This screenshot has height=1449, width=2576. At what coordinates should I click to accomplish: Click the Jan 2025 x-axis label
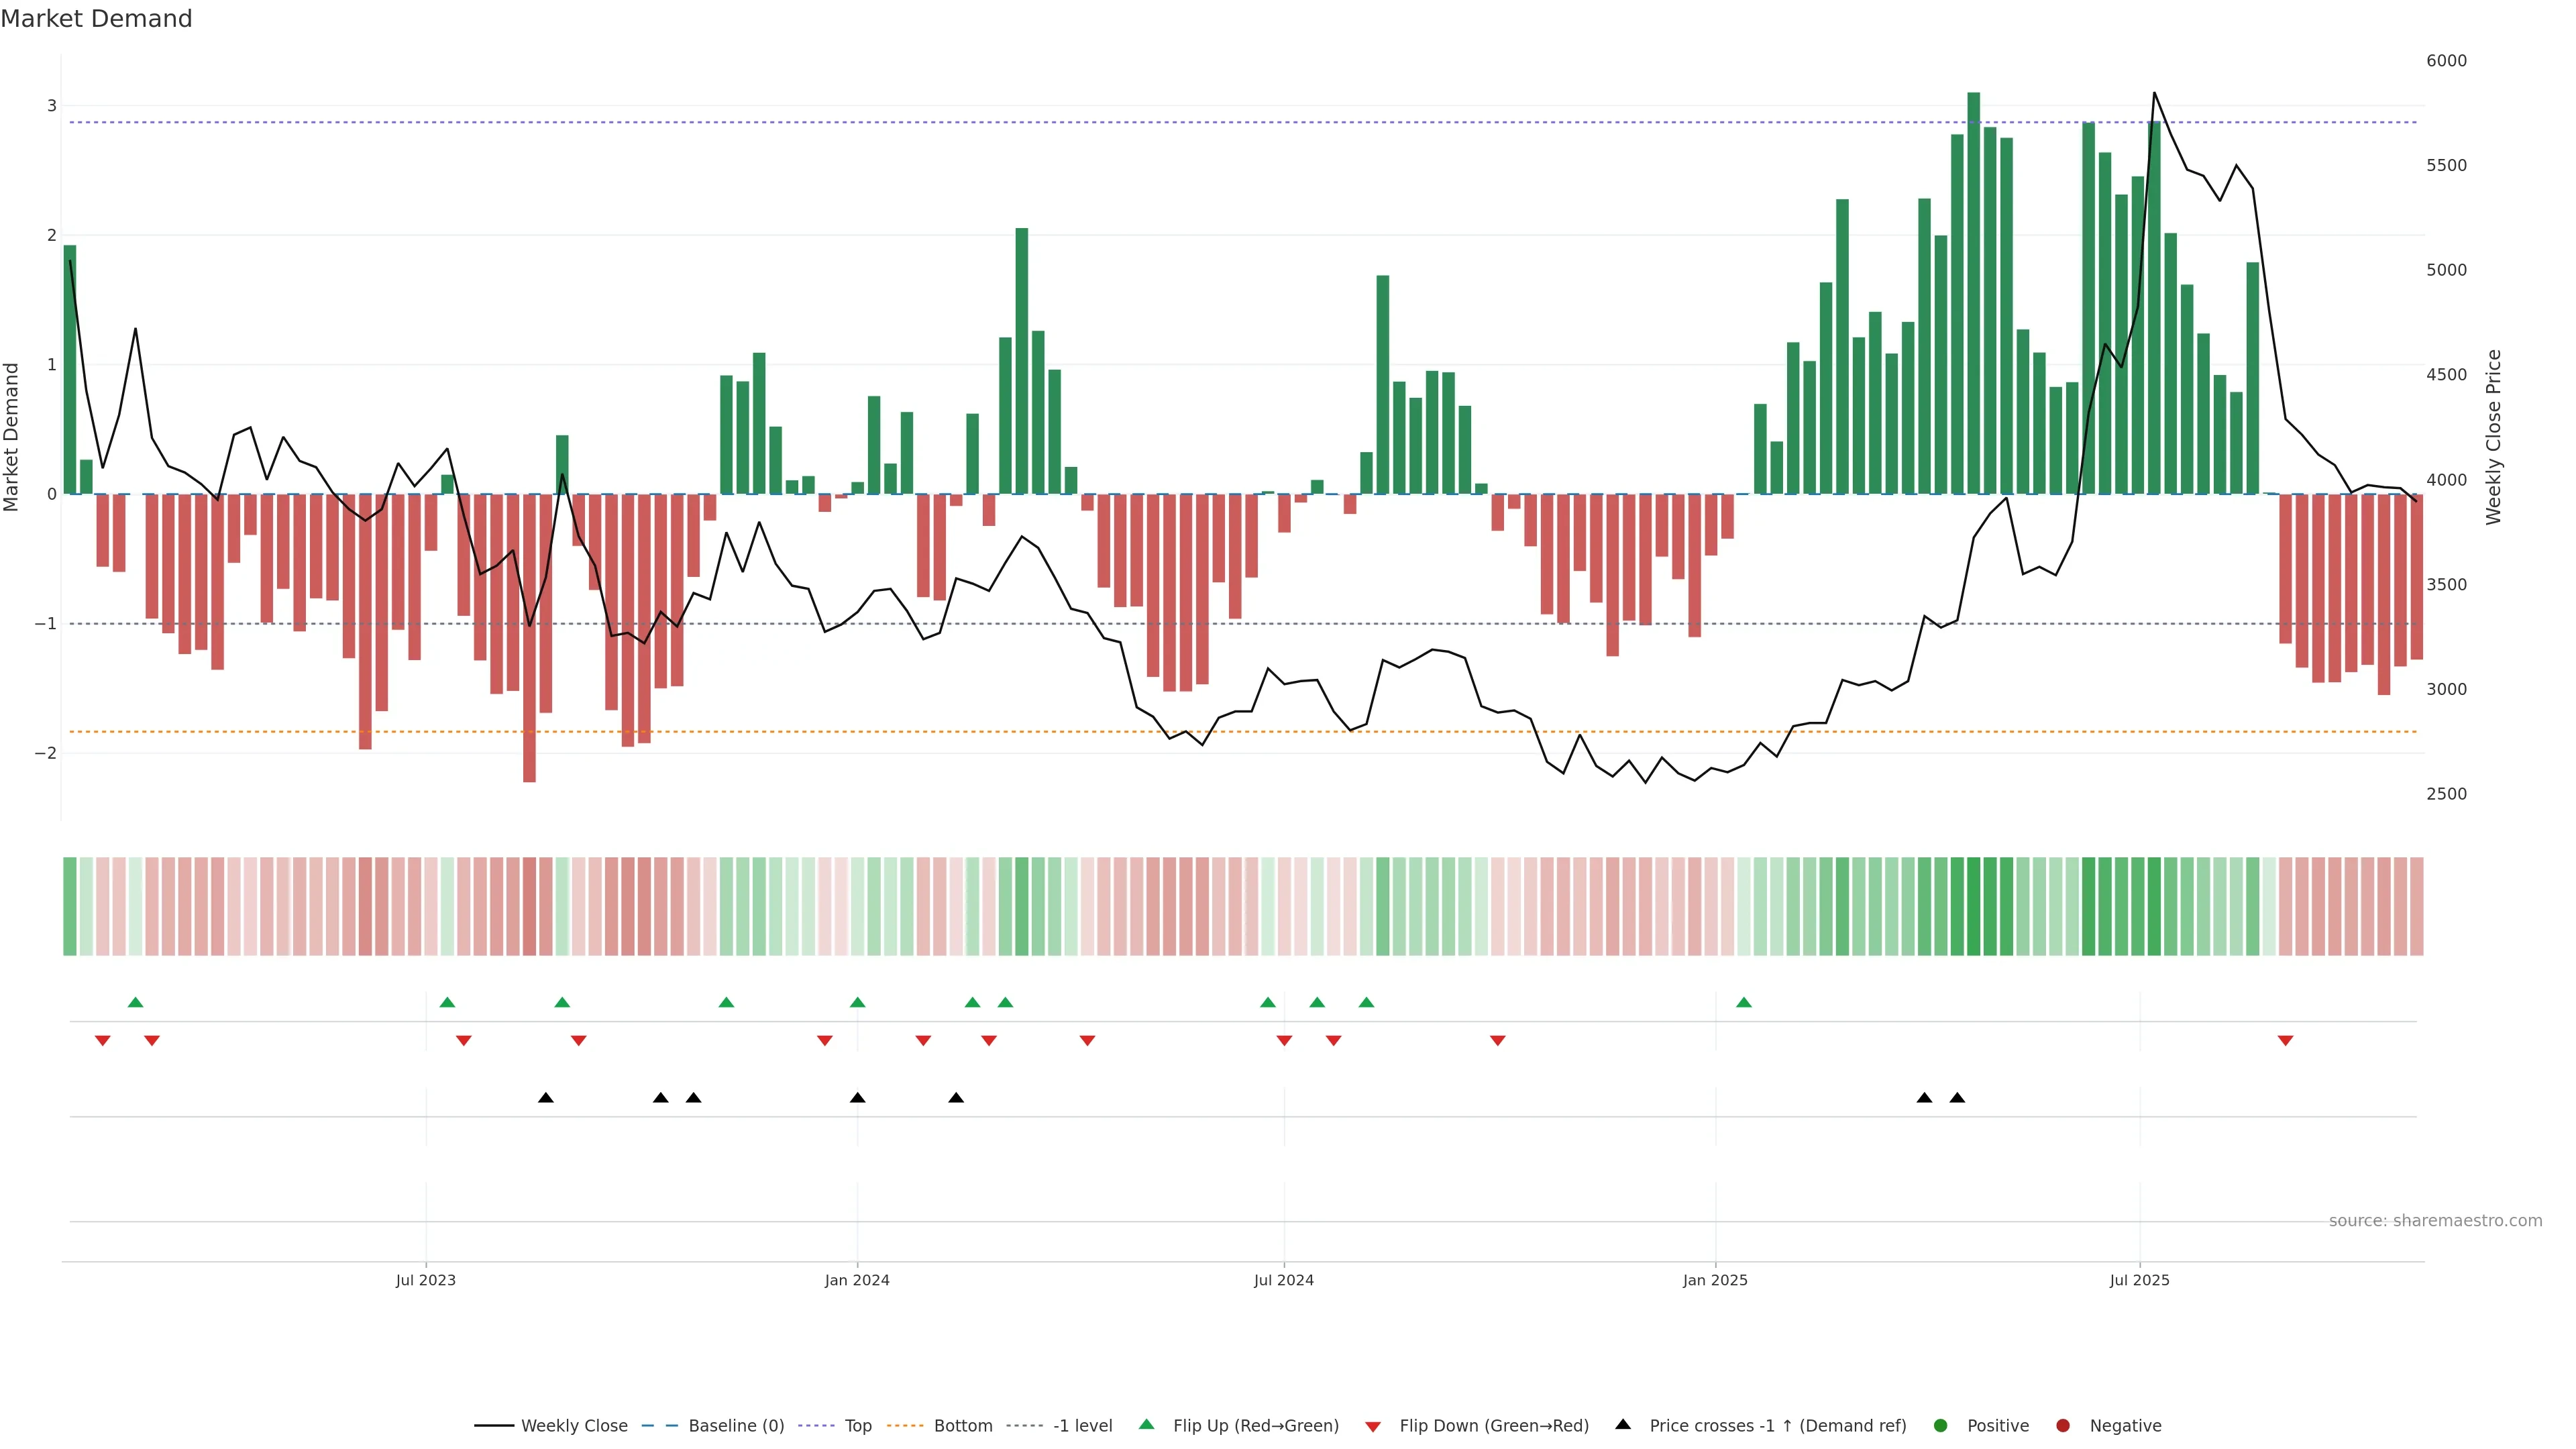[x=1715, y=1280]
